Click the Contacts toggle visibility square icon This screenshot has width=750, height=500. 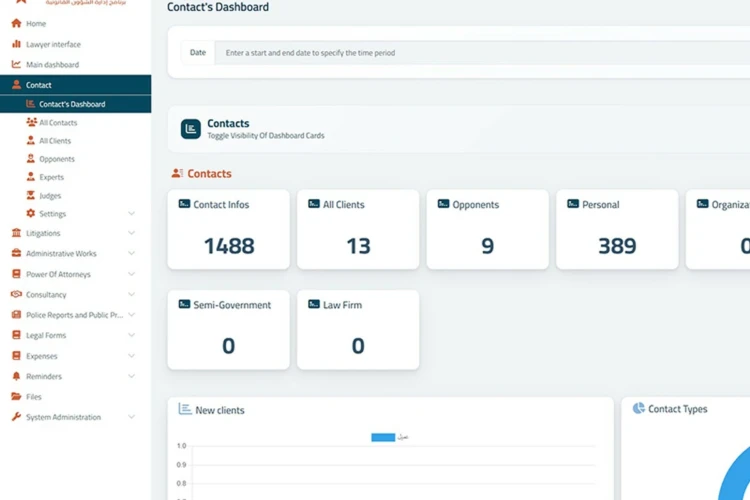[190, 129]
